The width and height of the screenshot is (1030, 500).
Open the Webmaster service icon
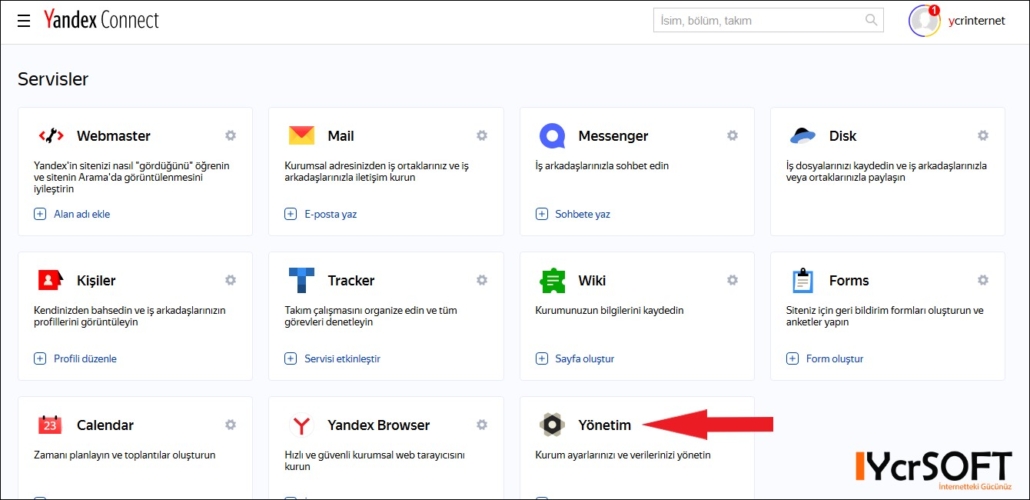point(51,136)
